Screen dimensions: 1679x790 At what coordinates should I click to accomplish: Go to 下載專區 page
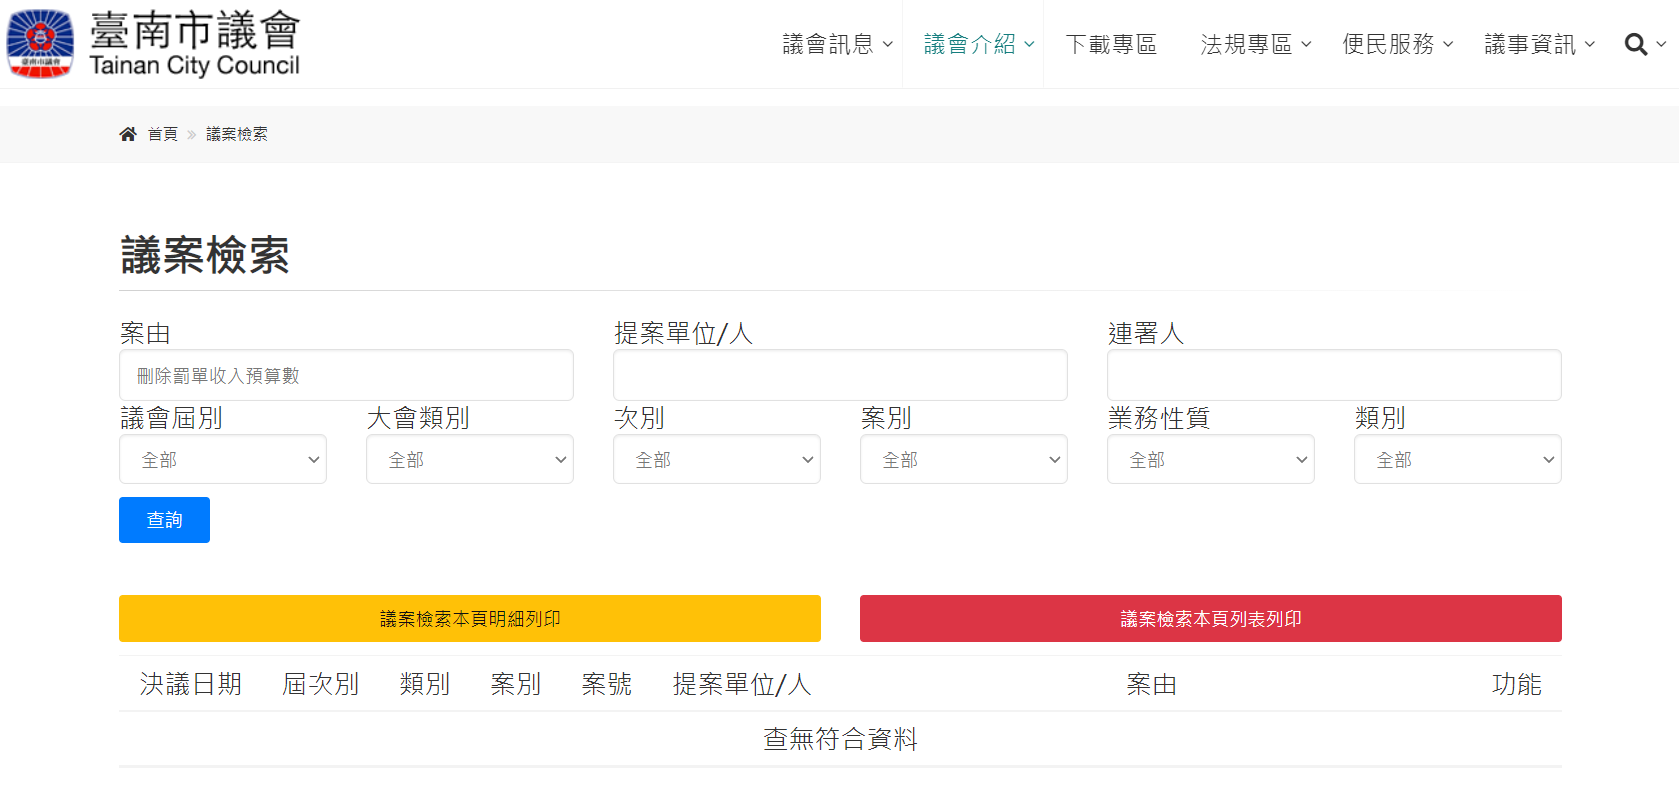coord(1111,45)
